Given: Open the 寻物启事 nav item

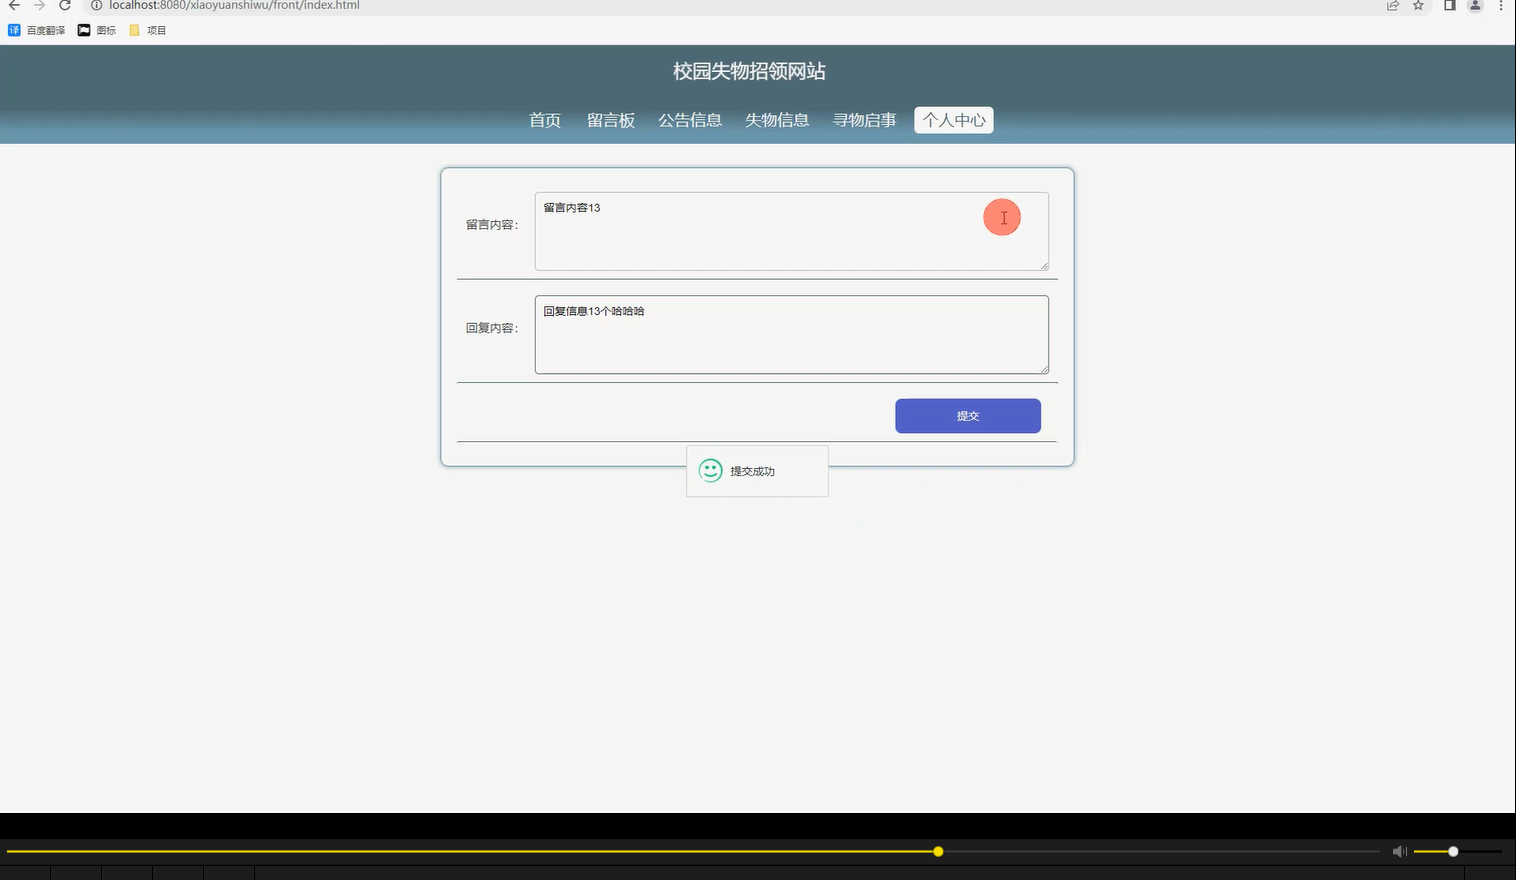Looking at the screenshot, I should point(865,120).
